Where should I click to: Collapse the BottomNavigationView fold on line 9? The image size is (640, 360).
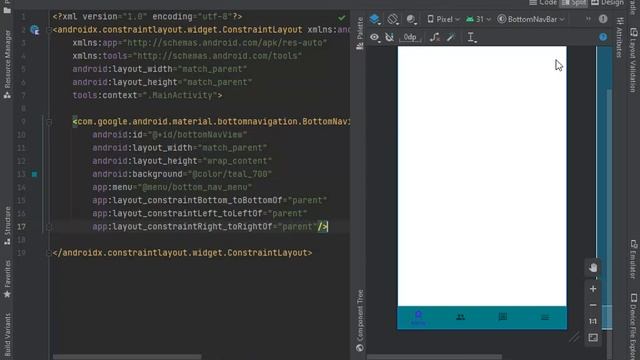[49, 122]
